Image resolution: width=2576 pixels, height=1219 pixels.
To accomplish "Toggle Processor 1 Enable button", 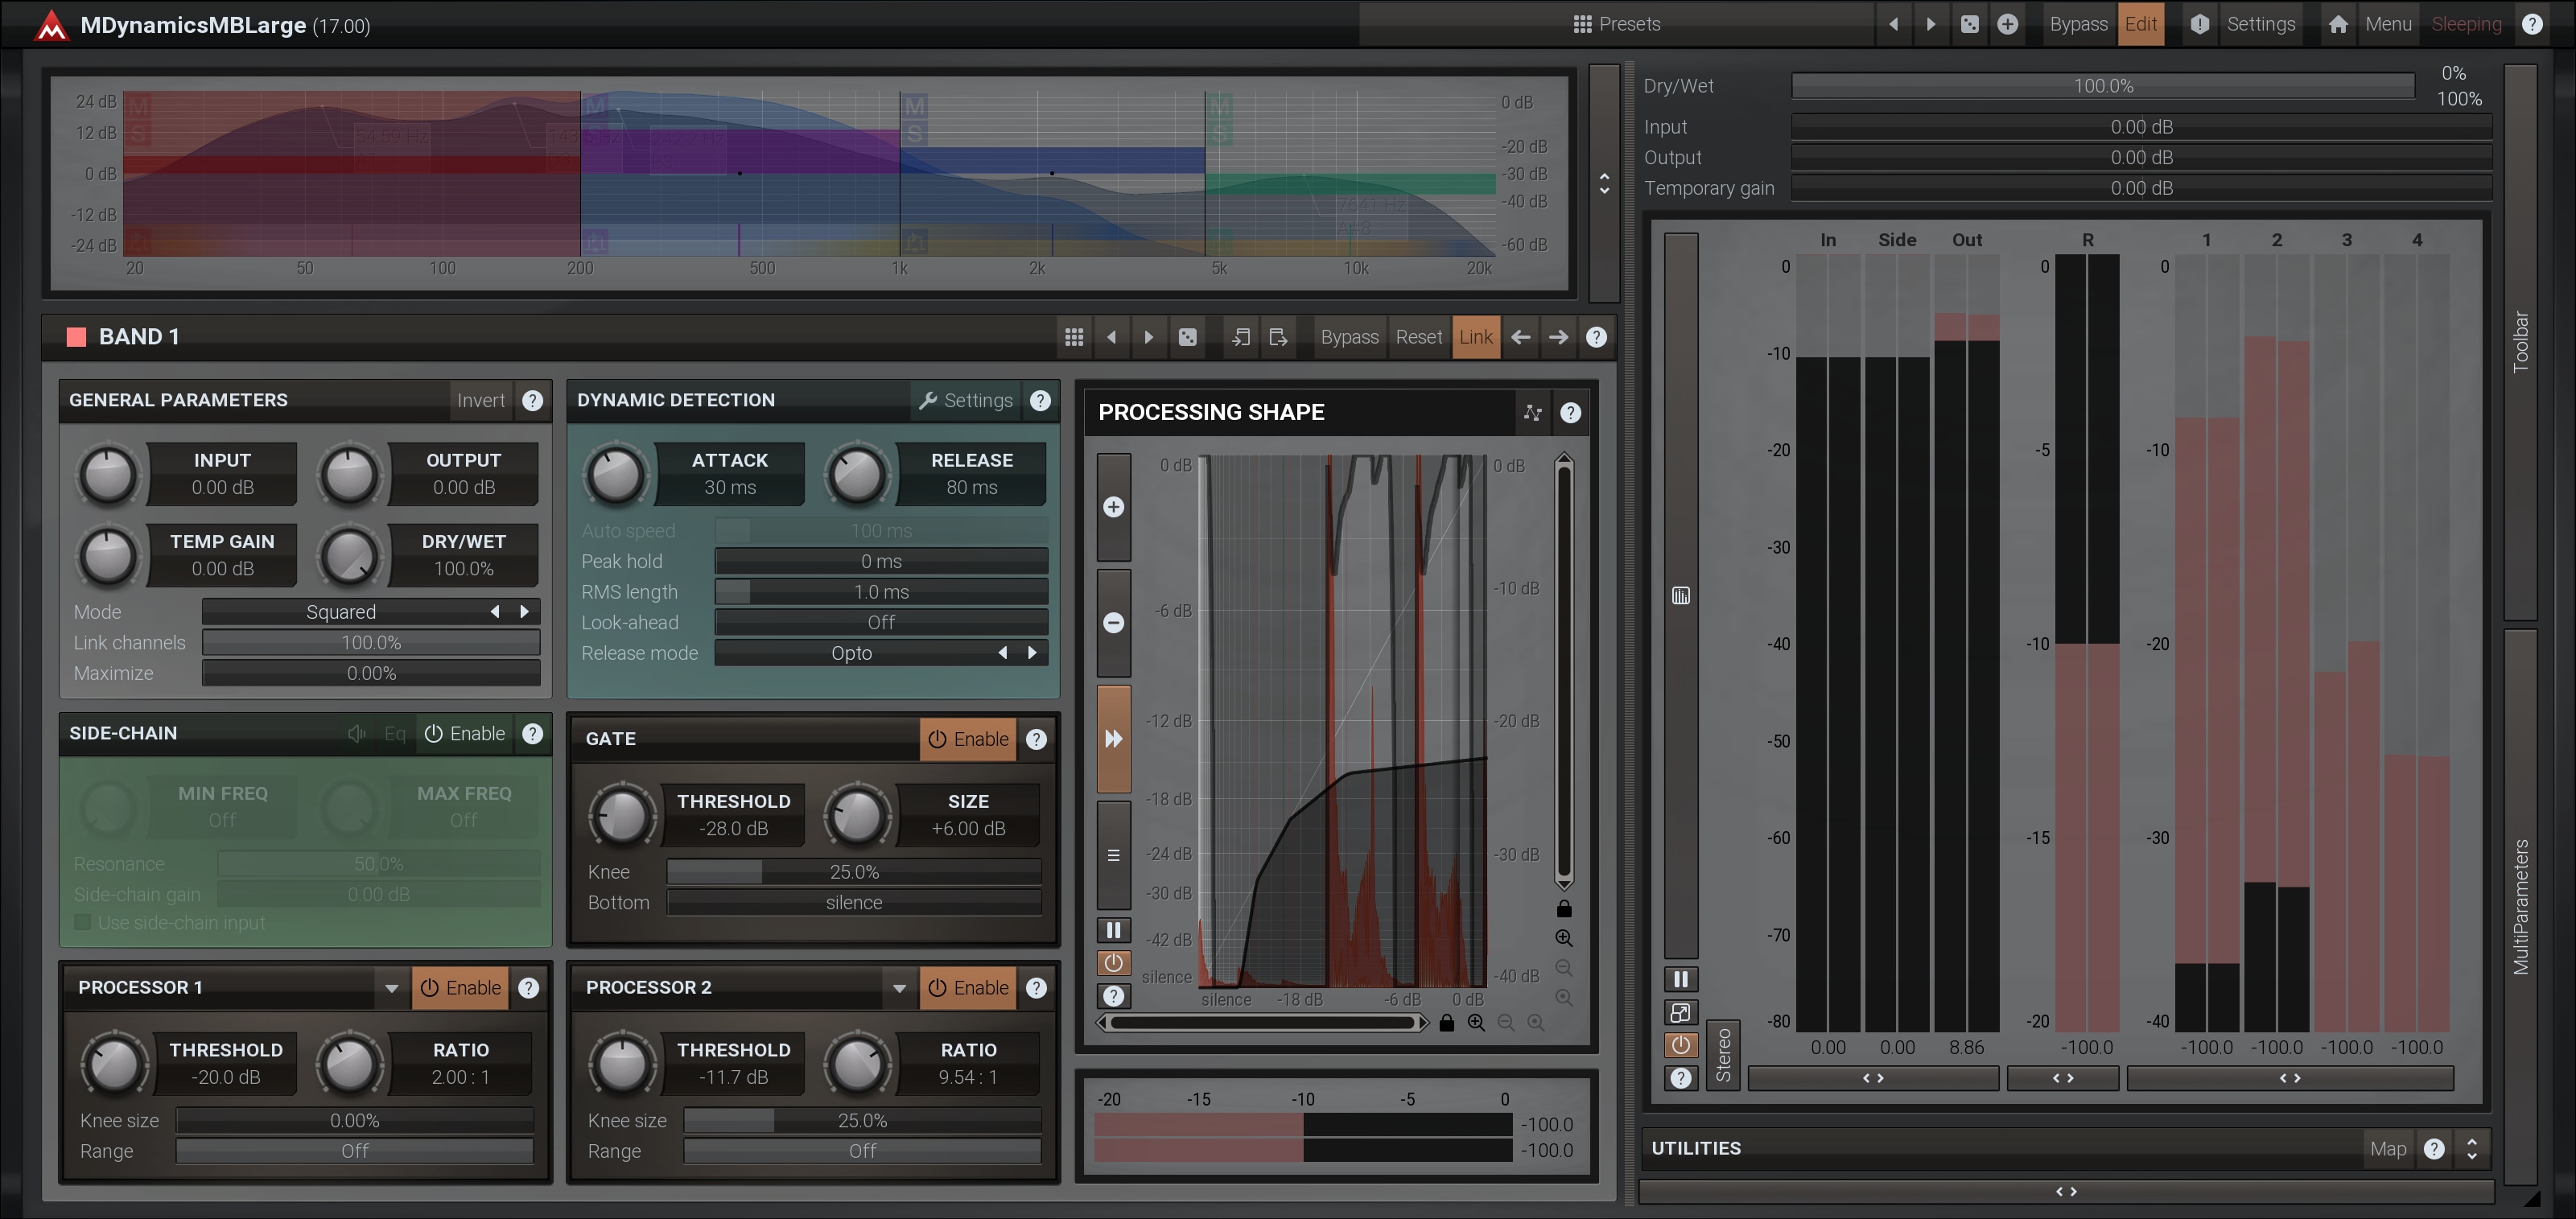I will pyautogui.click(x=460, y=988).
